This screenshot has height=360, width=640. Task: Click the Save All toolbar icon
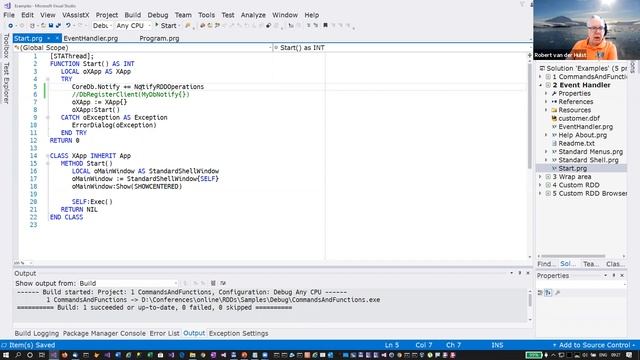(x=58, y=25)
